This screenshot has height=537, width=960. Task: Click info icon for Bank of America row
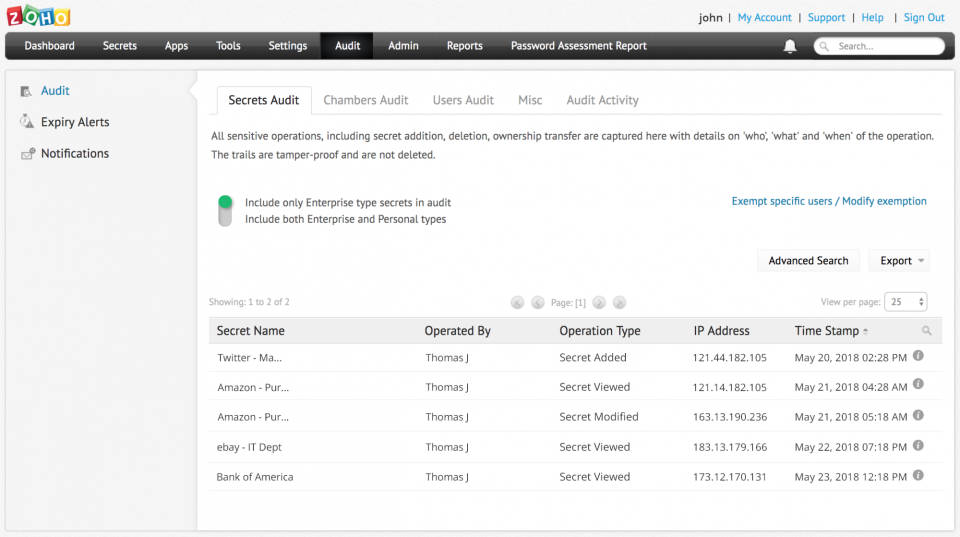918,475
